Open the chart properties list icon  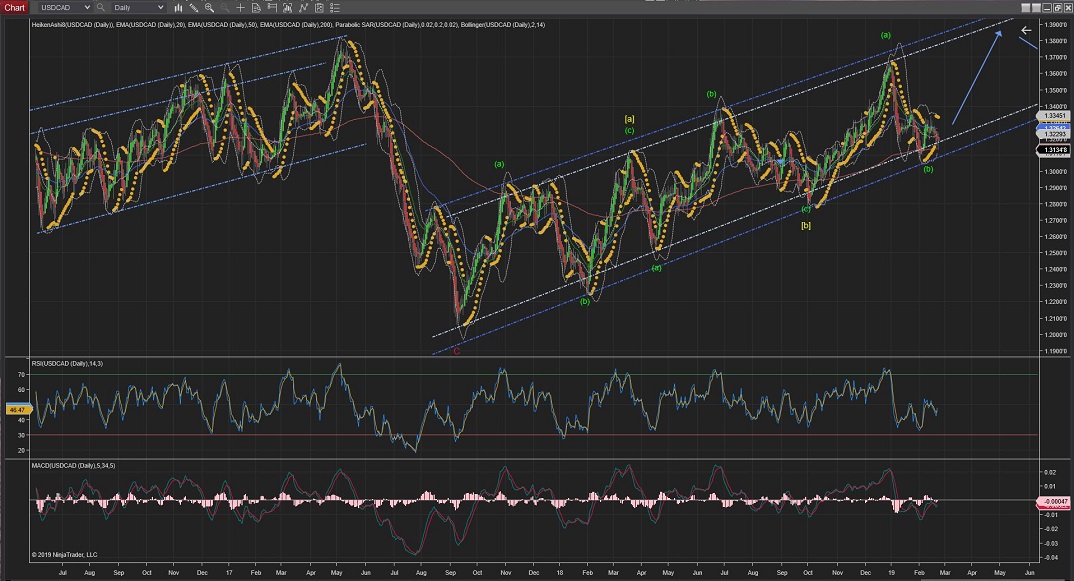(334, 8)
